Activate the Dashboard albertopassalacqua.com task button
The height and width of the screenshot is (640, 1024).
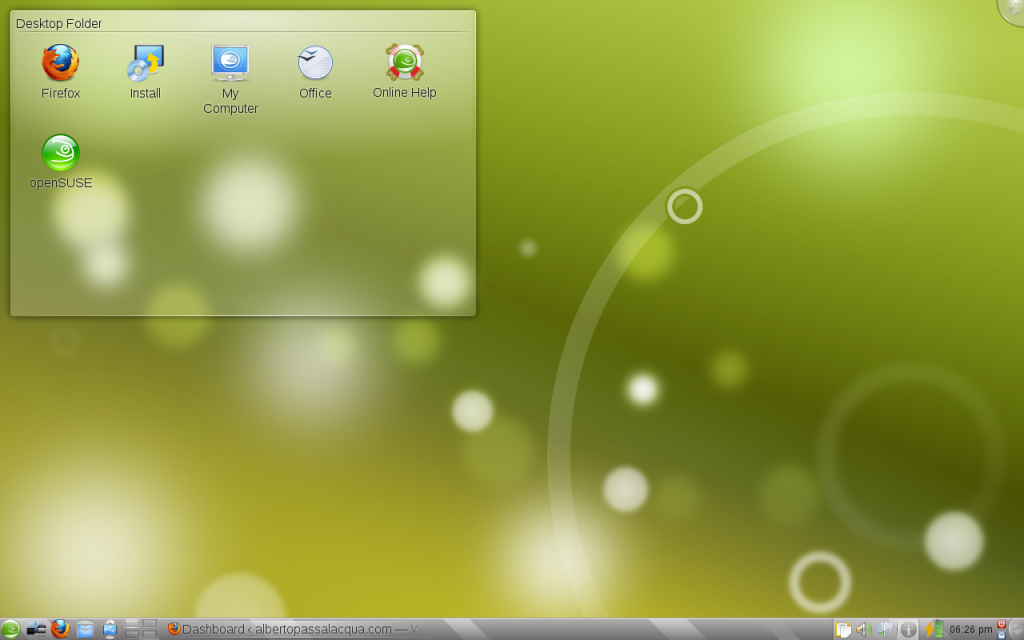tap(294, 630)
